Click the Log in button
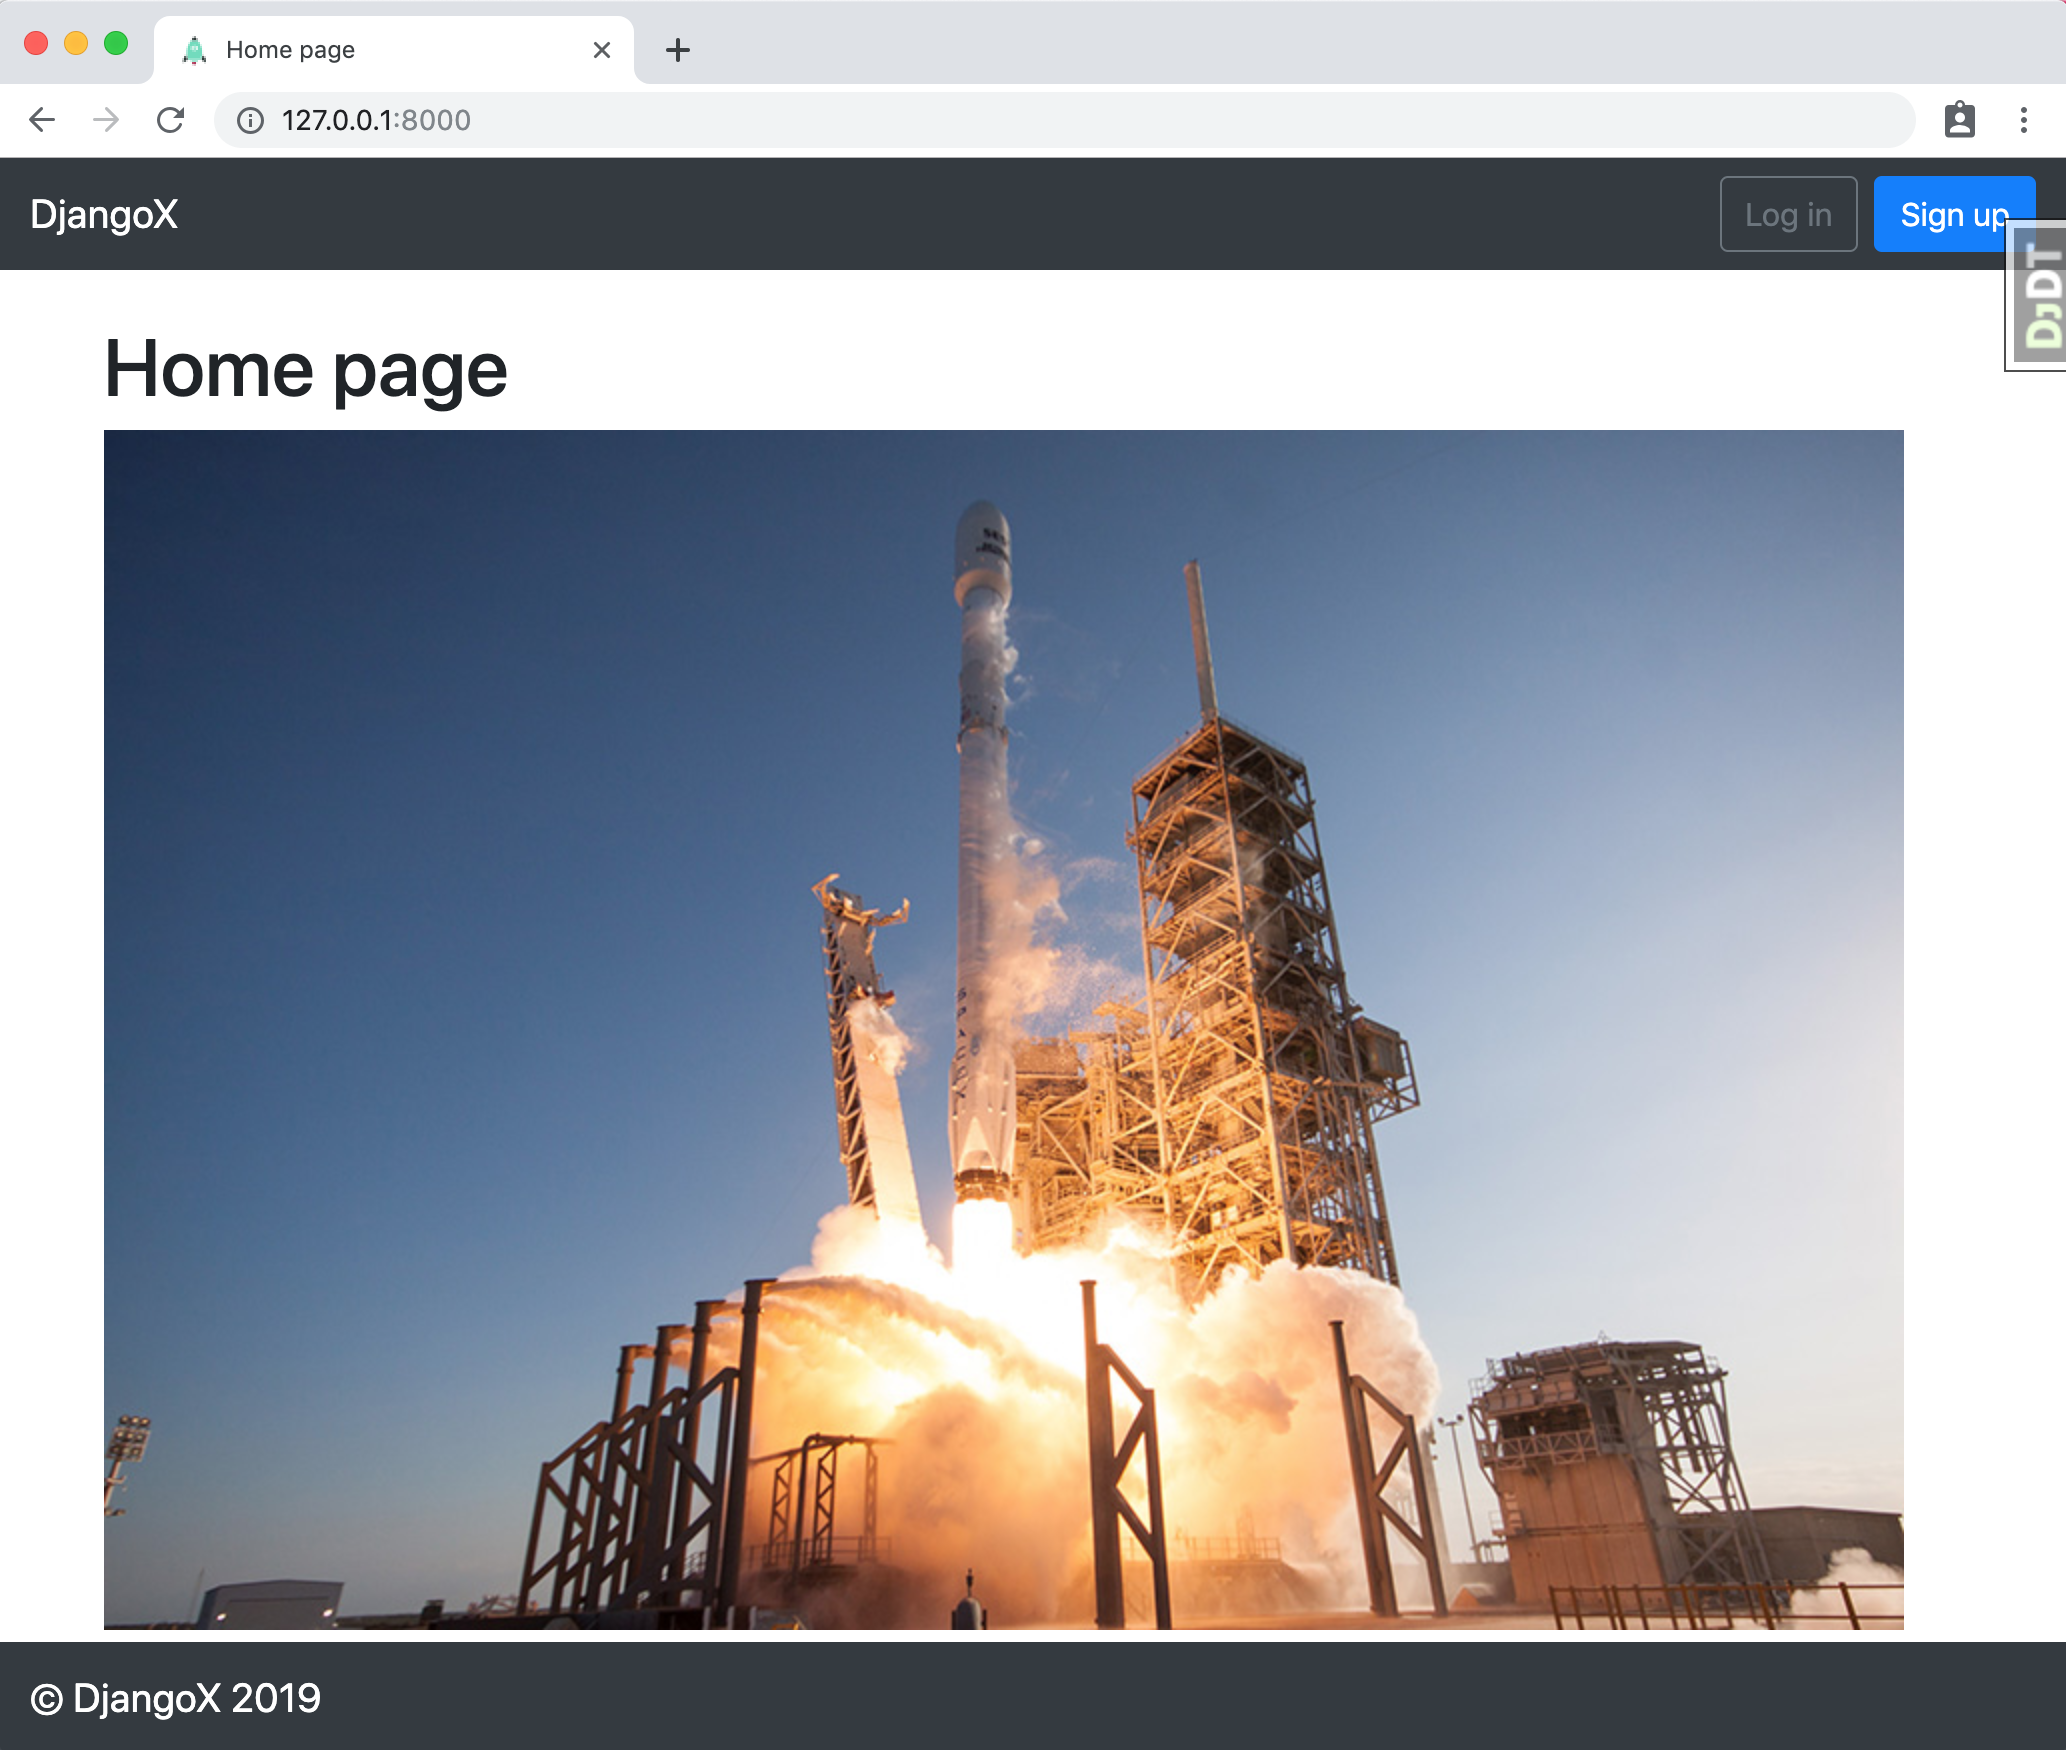 [1788, 214]
